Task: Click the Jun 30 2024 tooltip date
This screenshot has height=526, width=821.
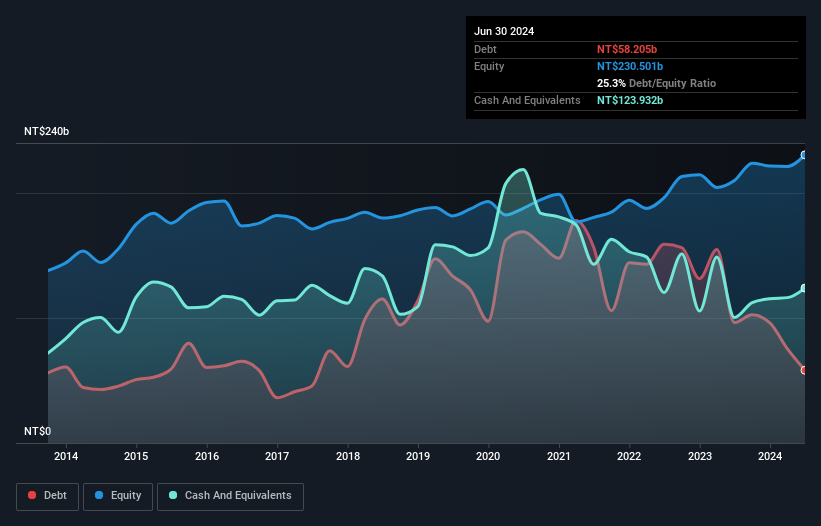Action: click(504, 31)
